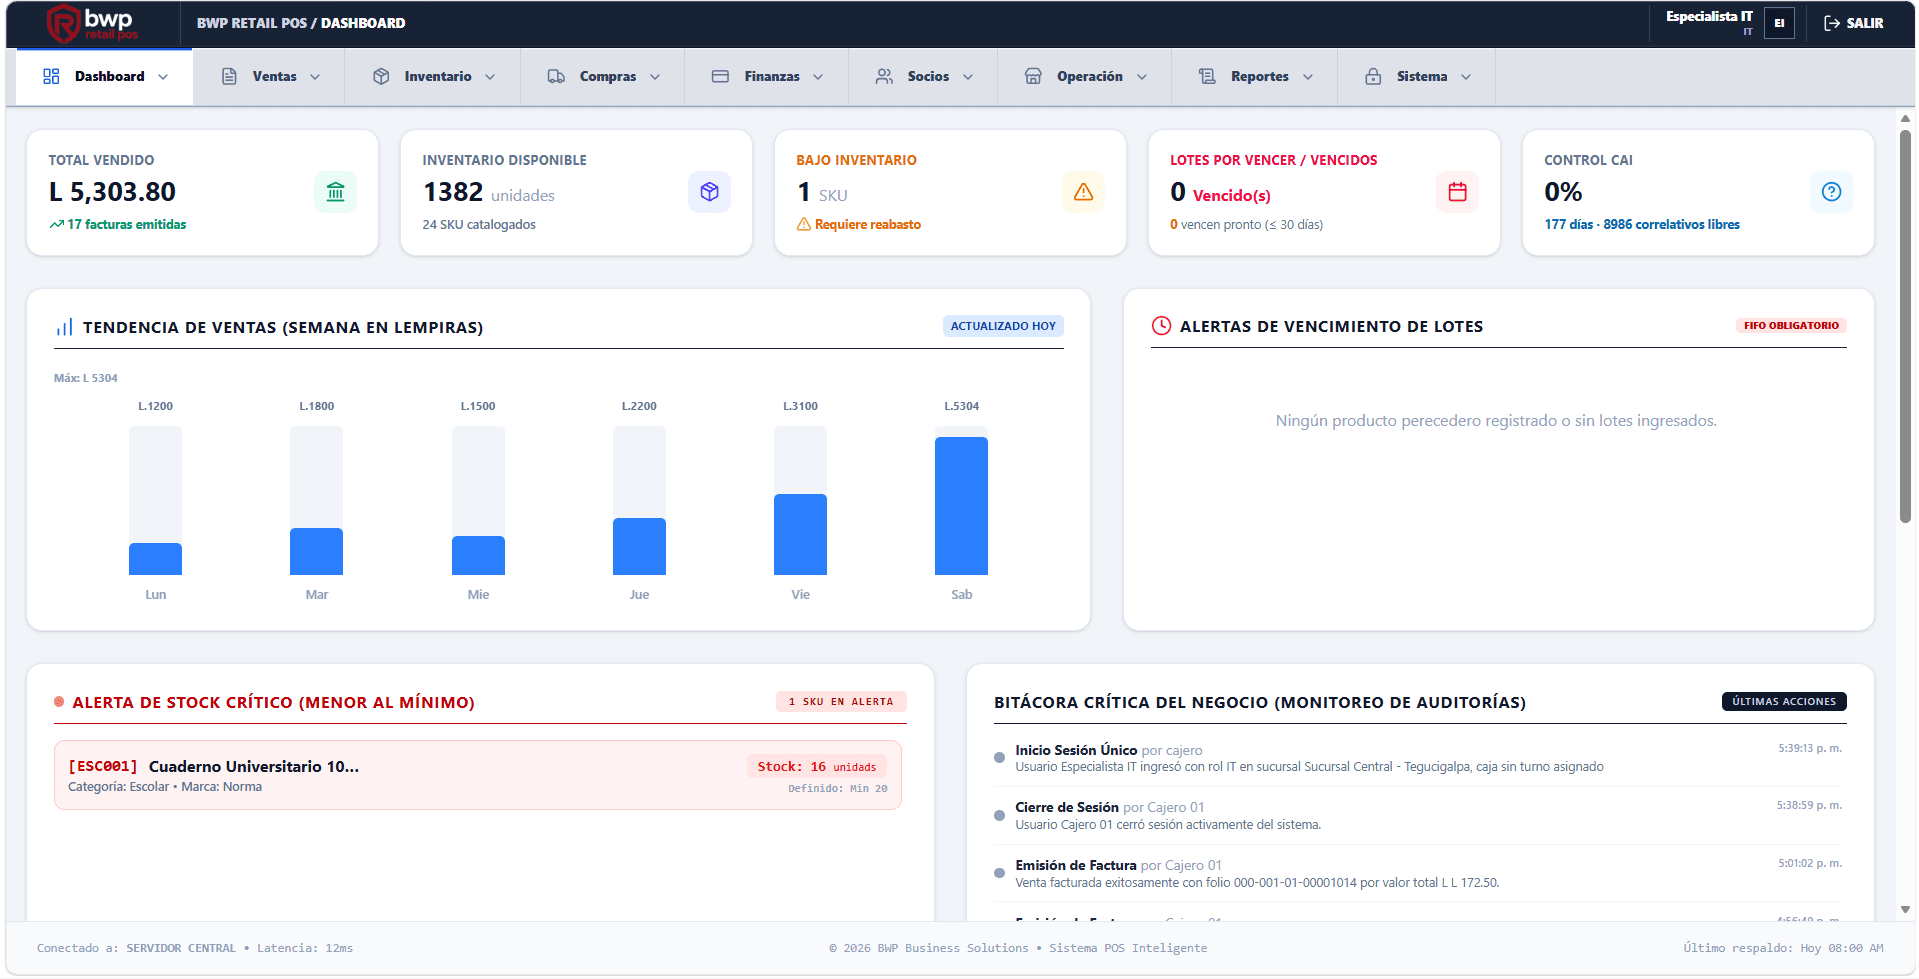Click the Ventas document icon
The height and width of the screenshot is (979, 1919).
(229, 76)
